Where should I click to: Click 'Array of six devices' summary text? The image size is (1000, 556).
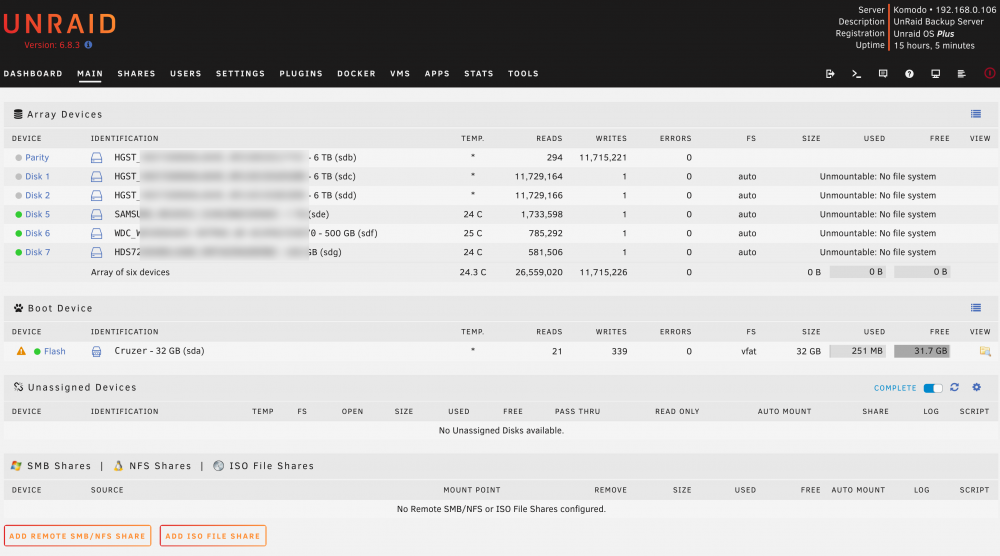[x=130, y=272]
